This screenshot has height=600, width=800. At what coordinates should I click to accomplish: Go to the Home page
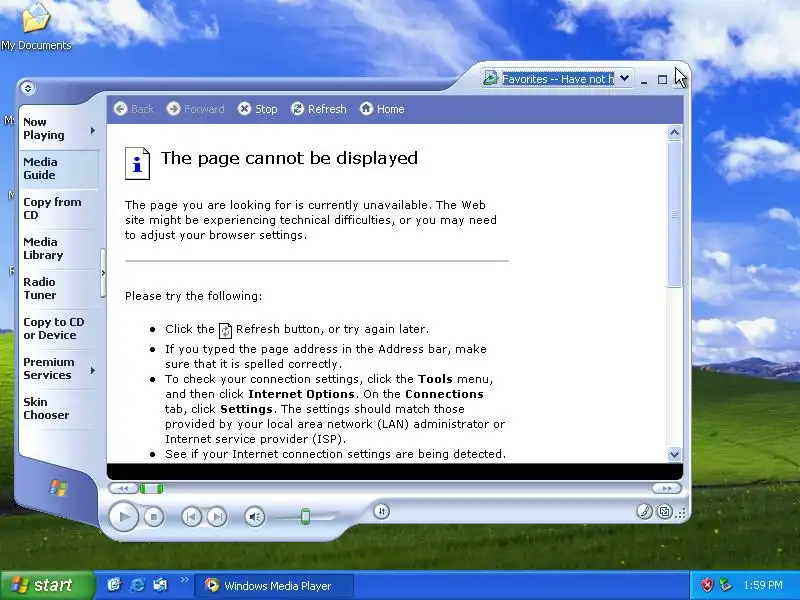[x=382, y=109]
